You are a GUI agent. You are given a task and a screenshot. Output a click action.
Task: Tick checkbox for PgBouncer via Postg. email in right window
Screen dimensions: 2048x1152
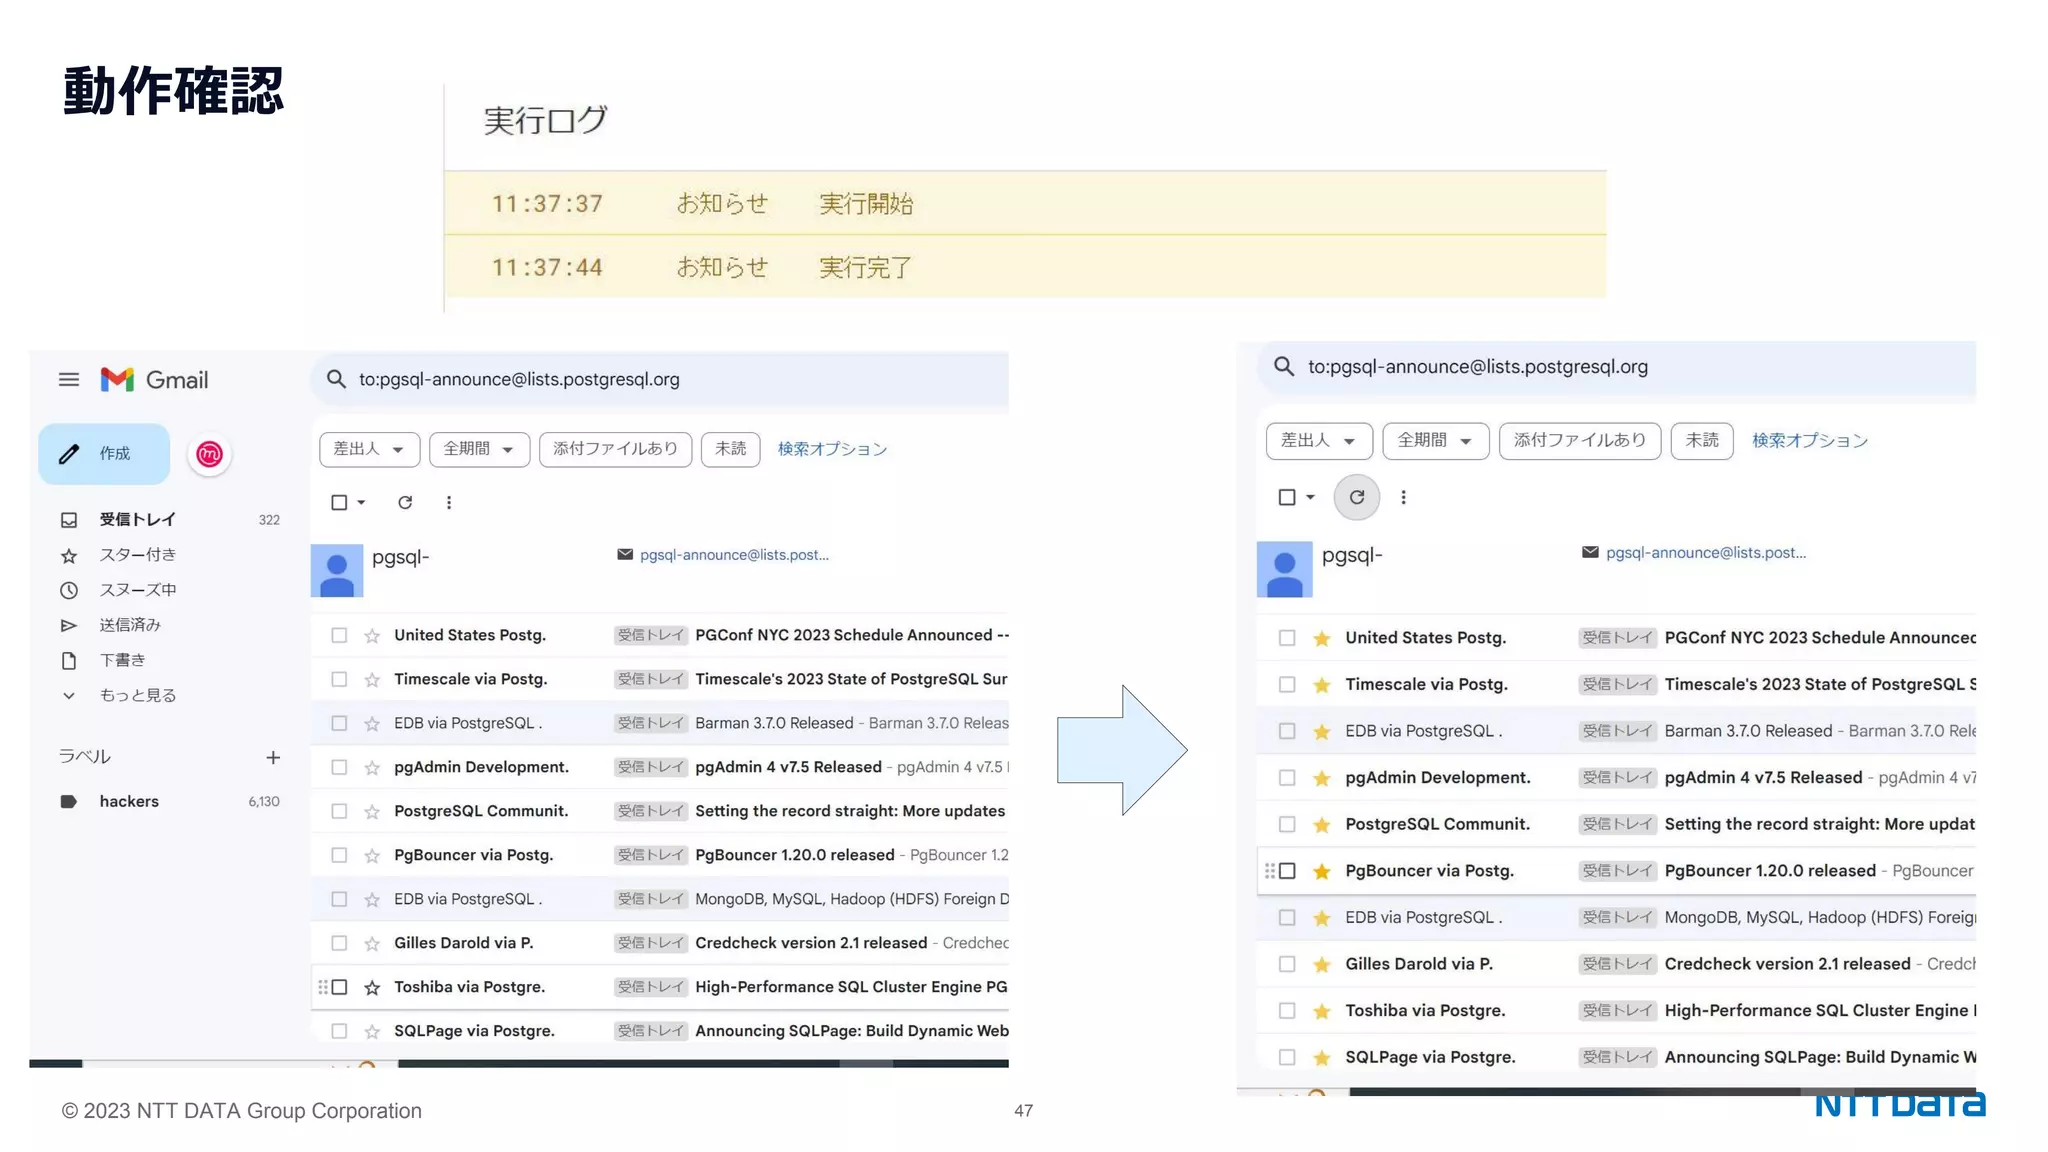tap(1287, 871)
